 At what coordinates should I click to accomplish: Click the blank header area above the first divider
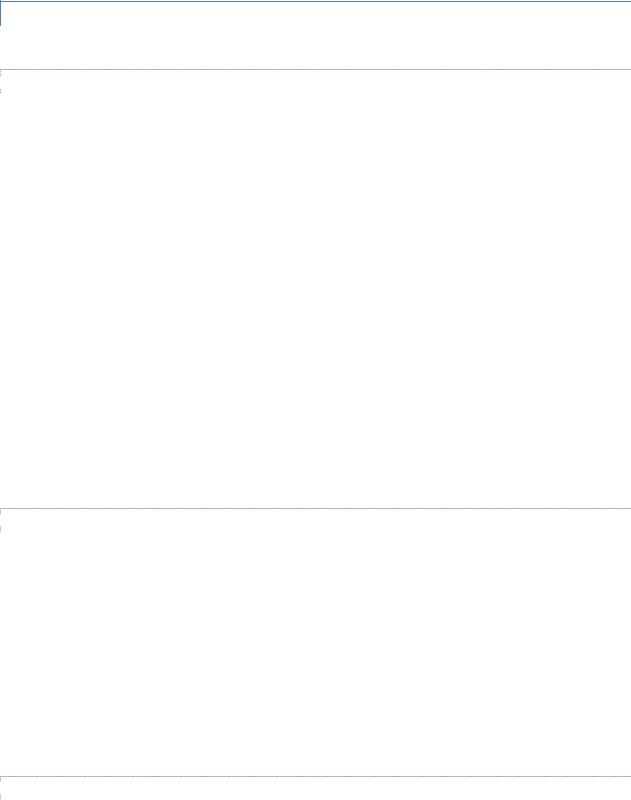tap(315, 36)
